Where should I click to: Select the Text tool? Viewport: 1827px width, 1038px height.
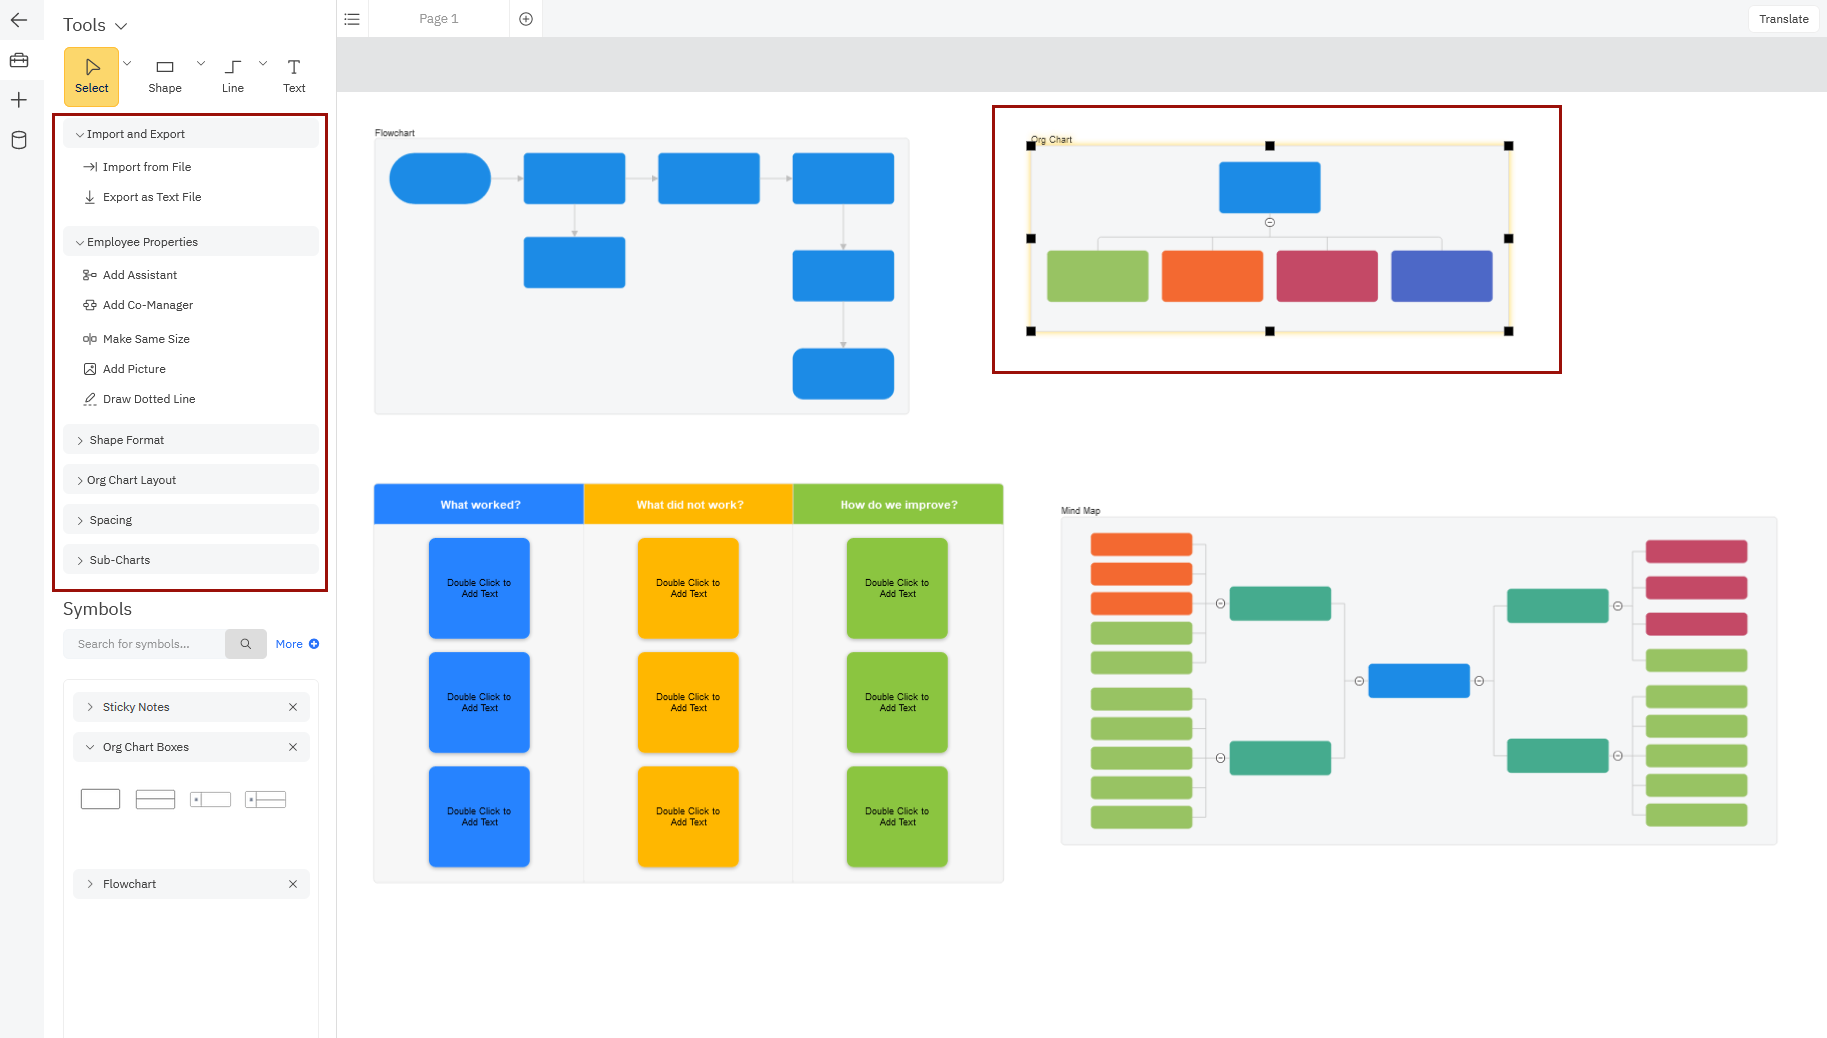[x=294, y=76]
